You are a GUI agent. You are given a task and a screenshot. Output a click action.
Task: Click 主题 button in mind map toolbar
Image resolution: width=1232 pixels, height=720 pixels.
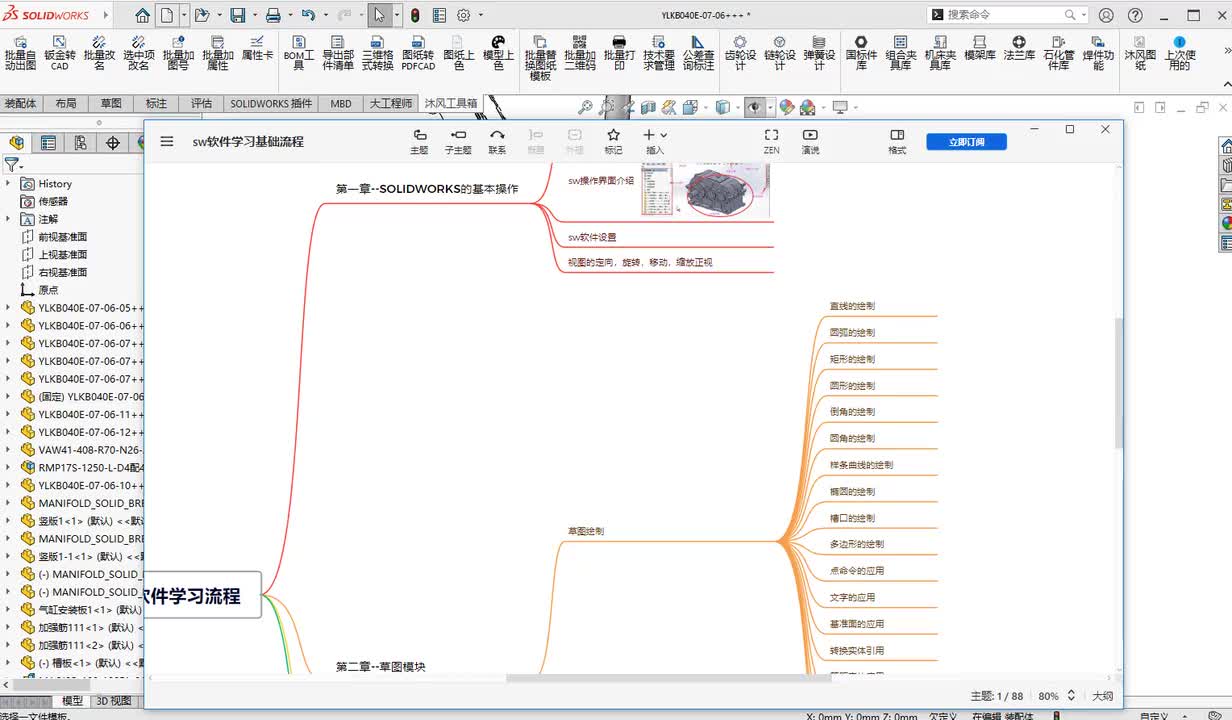(419, 141)
